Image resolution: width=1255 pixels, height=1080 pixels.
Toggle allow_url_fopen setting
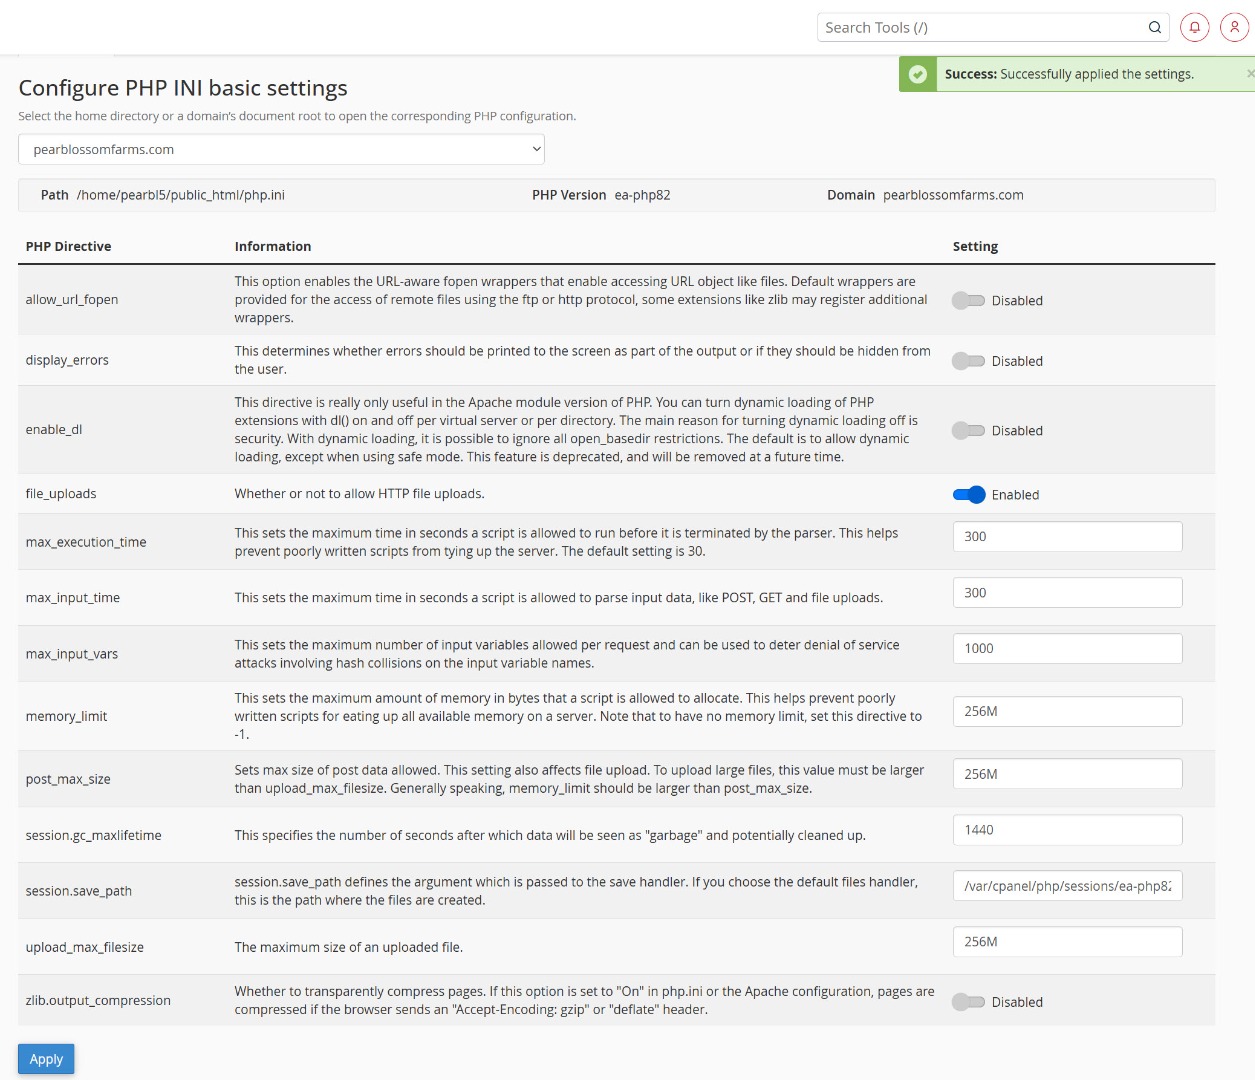[968, 301]
